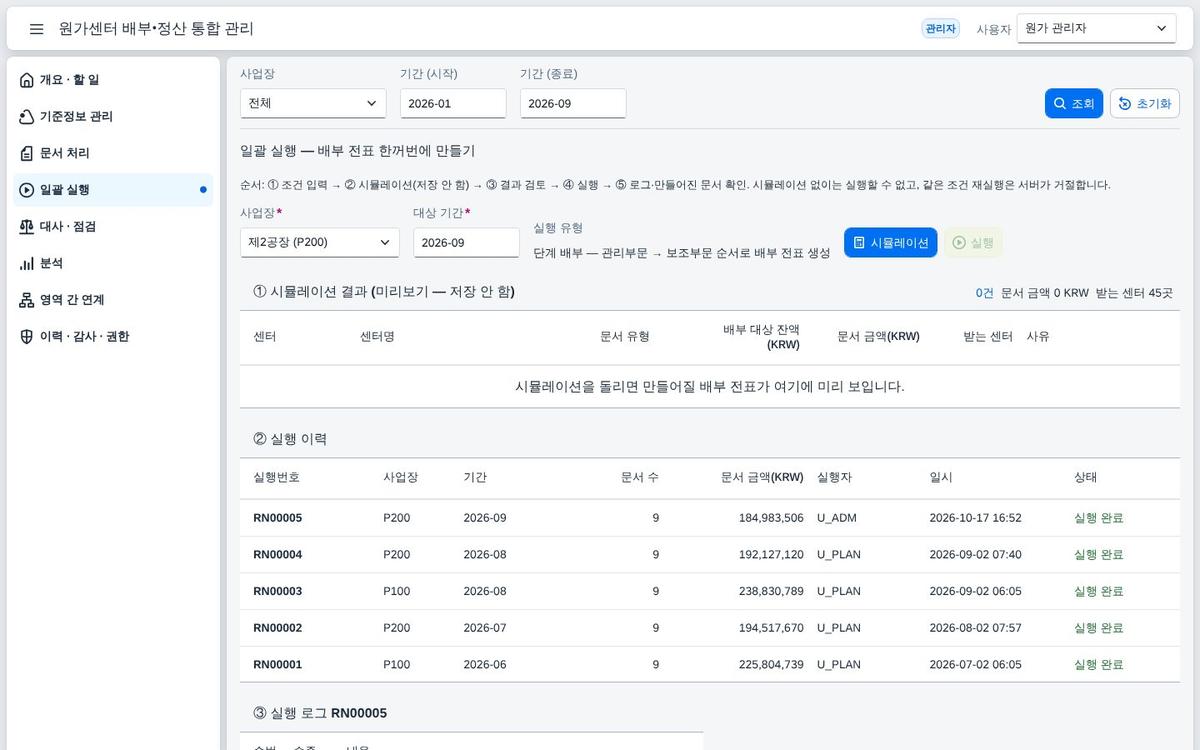Click the 초기화 reset button
This screenshot has height=750, width=1200.
[x=1145, y=104]
